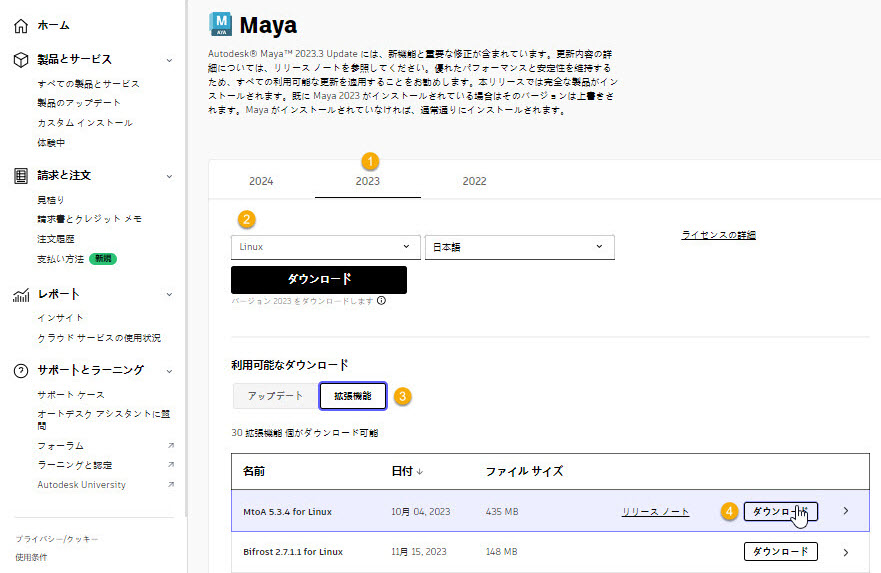The width and height of the screenshot is (881, 573).
Task: Open リリース ノート for MtoA 5.3.4
Action: pyautogui.click(x=655, y=512)
